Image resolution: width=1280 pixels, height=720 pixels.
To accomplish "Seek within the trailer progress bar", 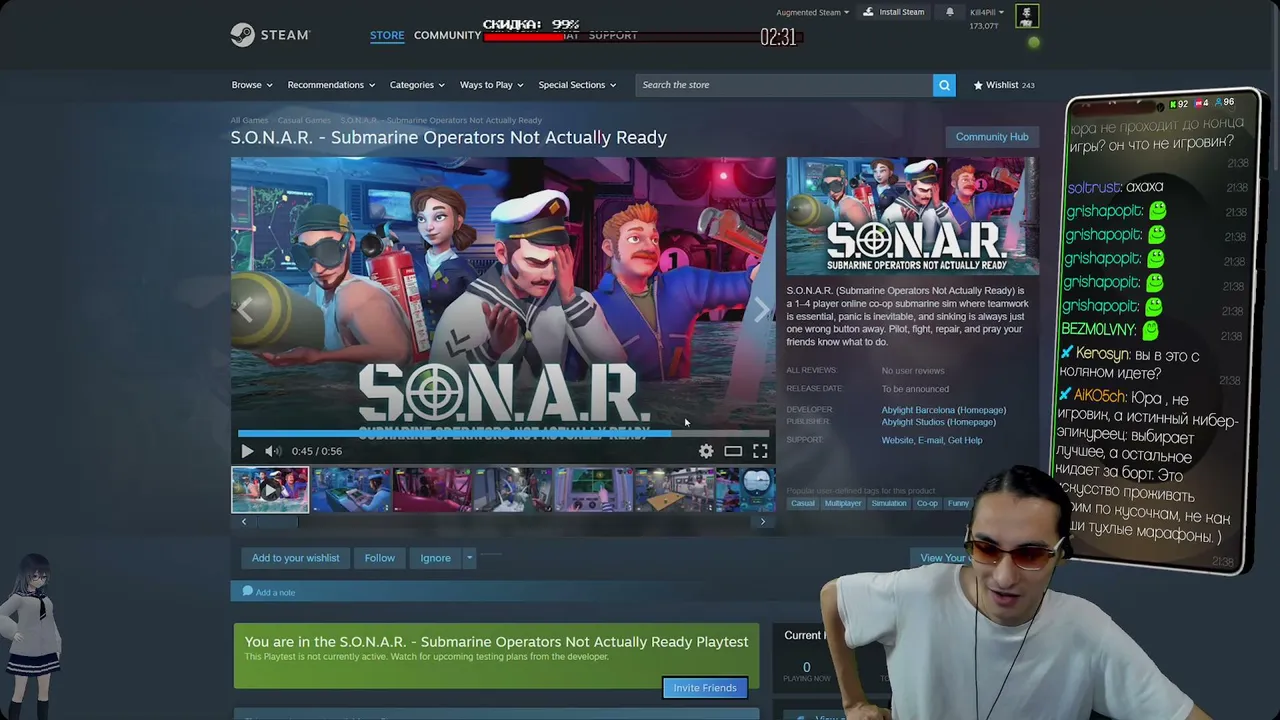I will (503, 433).
